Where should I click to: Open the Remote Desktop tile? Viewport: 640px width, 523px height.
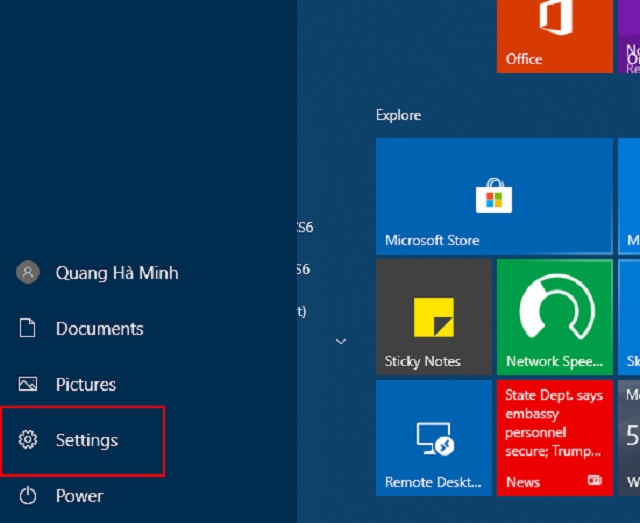(x=433, y=438)
